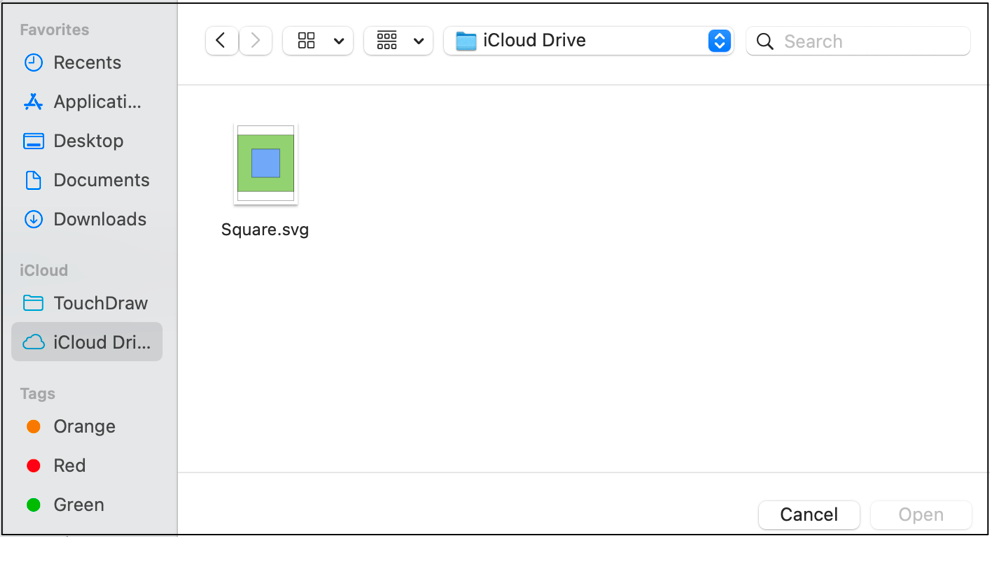Viewport: 990px width, 578px height.
Task: Click the iCloud section header
Action: coord(44,270)
